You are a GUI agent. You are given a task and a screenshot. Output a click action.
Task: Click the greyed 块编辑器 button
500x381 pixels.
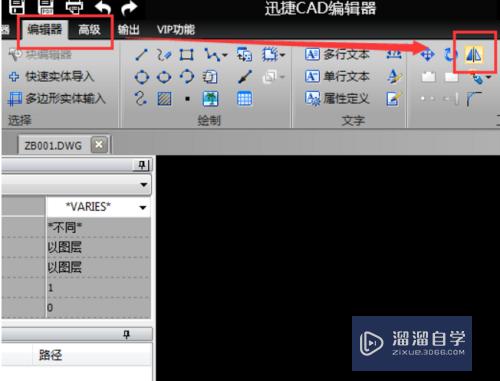[x=40, y=54]
